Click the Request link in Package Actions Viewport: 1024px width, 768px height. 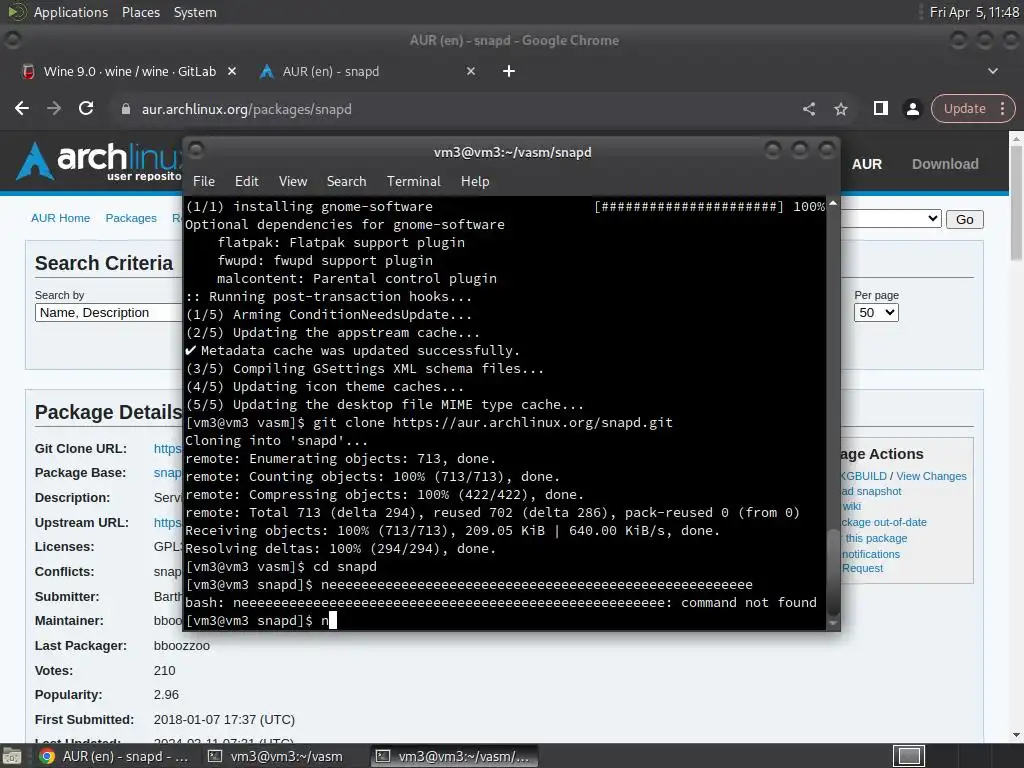click(862, 568)
